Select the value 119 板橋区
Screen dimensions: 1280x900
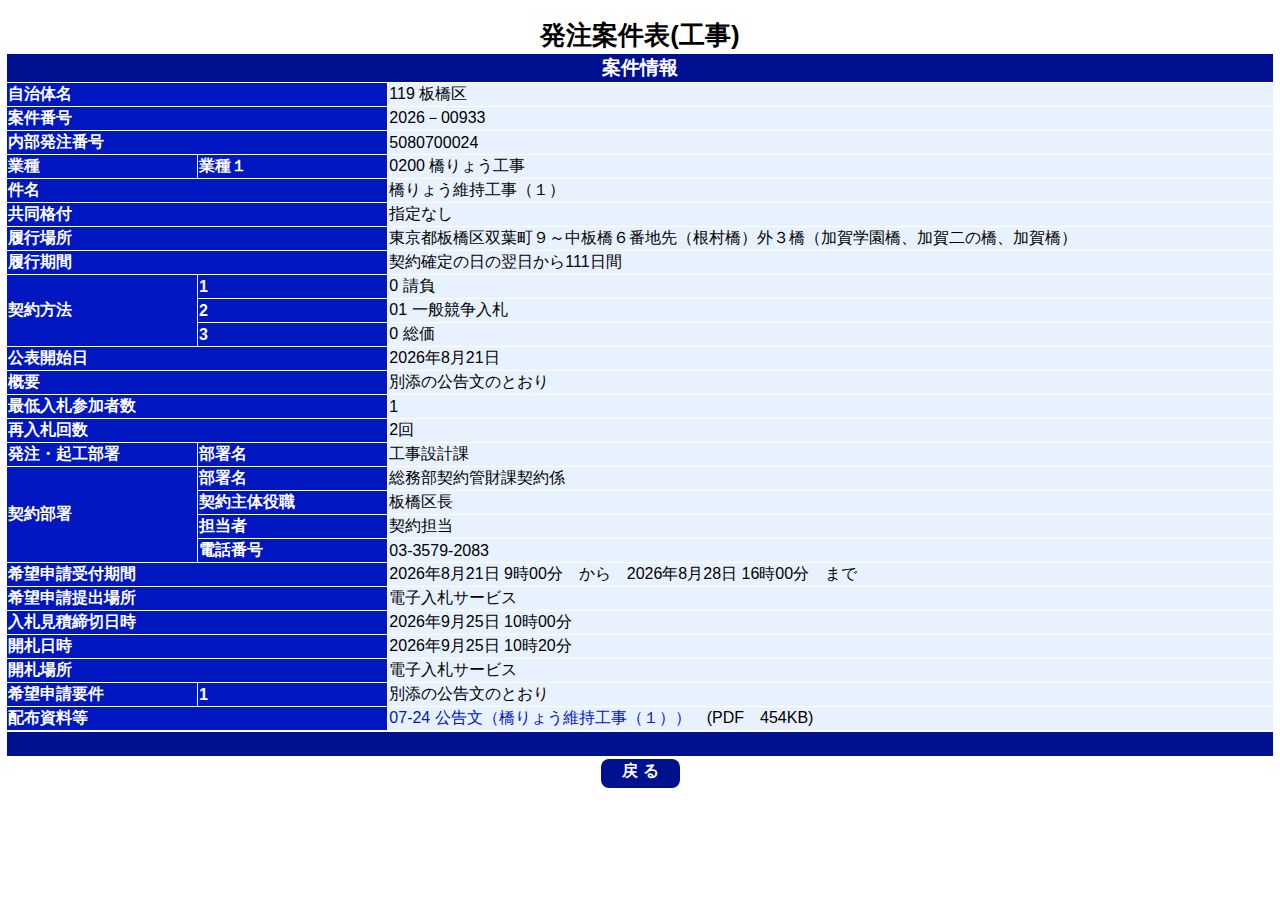coord(428,94)
